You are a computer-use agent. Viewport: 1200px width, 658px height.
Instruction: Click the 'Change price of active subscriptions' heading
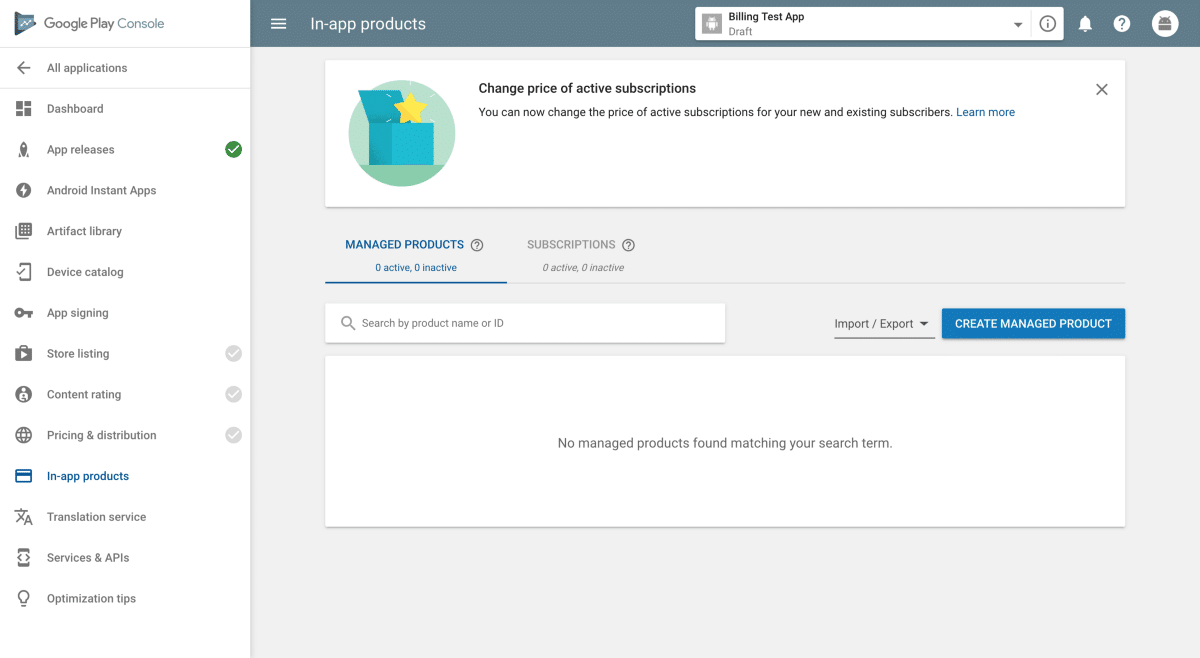pos(587,89)
